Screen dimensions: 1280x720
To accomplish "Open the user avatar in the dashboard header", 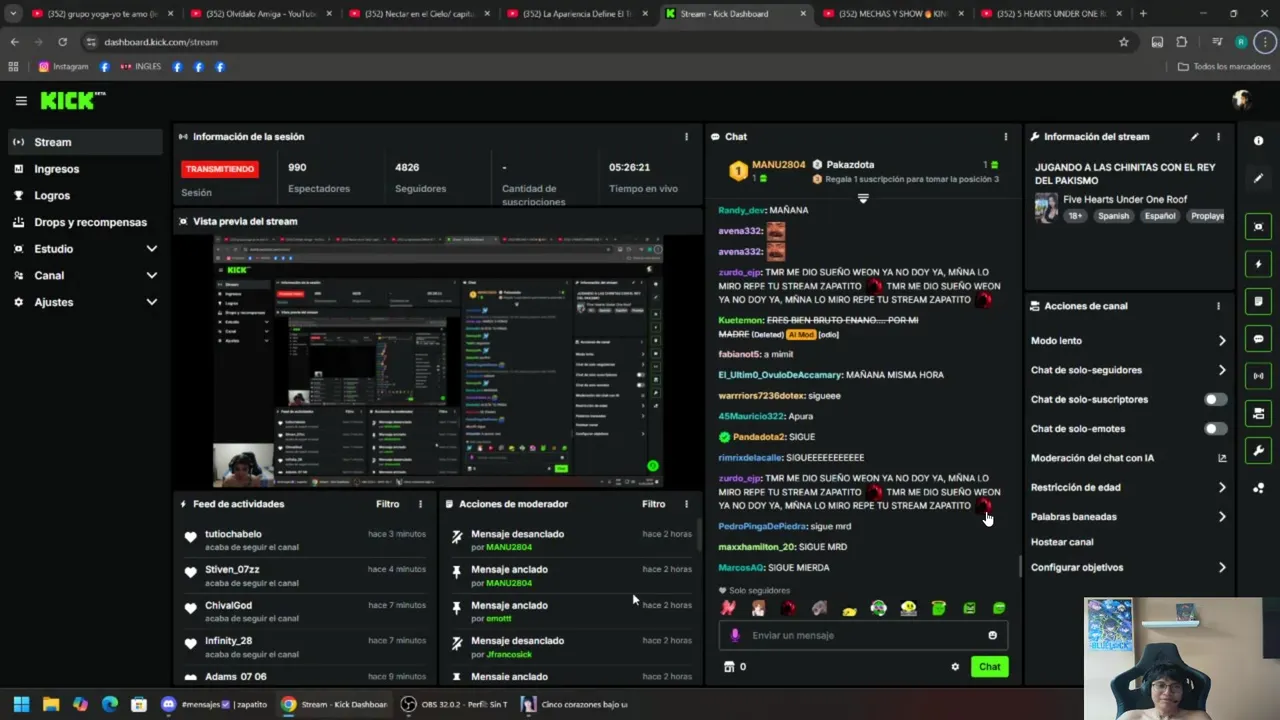I will [x=1242, y=100].
